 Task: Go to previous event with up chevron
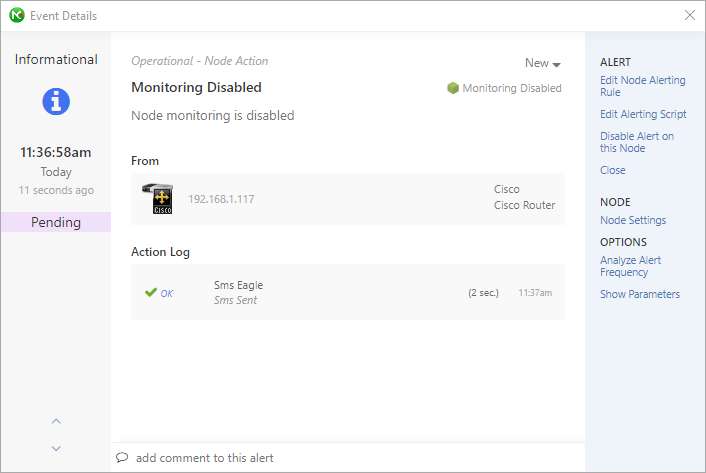[56, 421]
